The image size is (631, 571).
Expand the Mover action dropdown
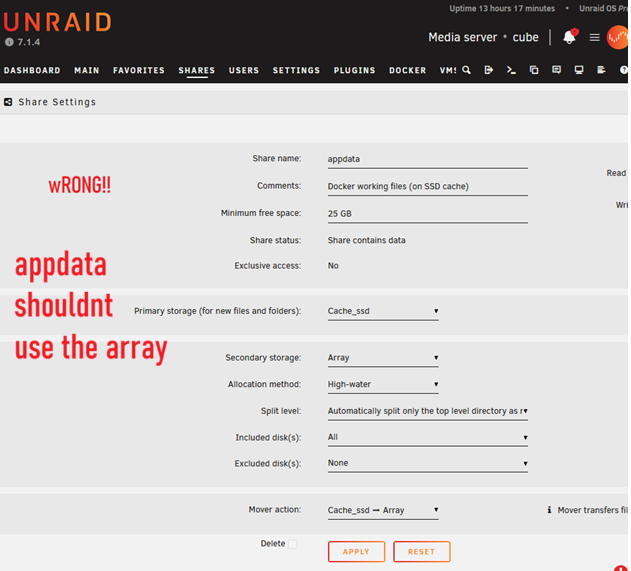point(383,510)
